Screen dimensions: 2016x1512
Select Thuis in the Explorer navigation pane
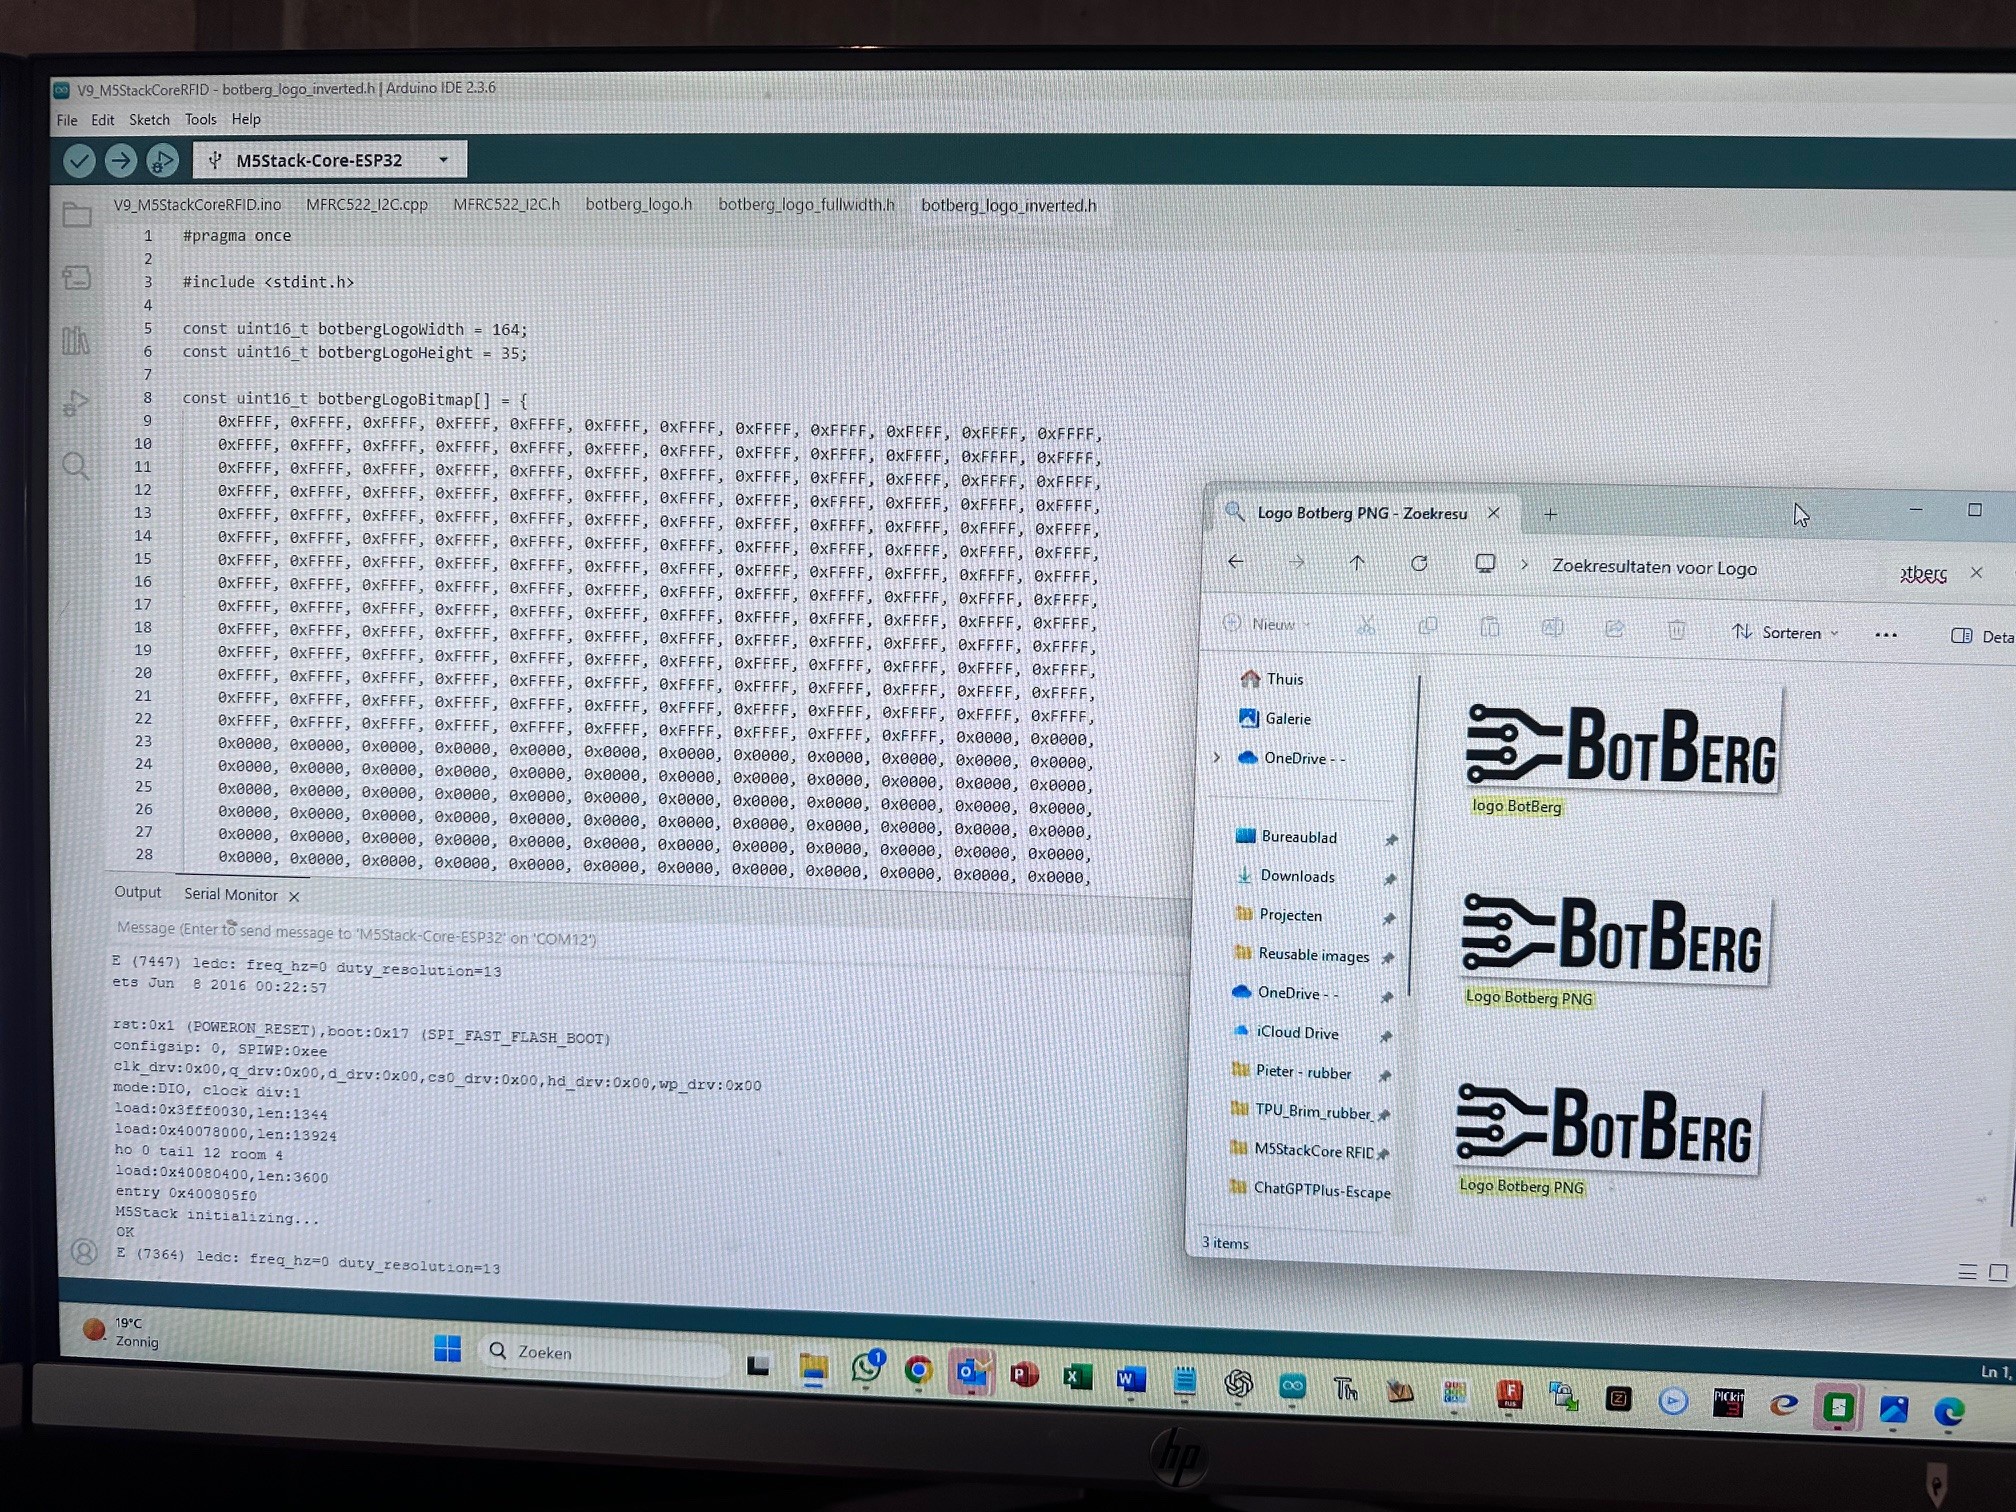[1272, 679]
